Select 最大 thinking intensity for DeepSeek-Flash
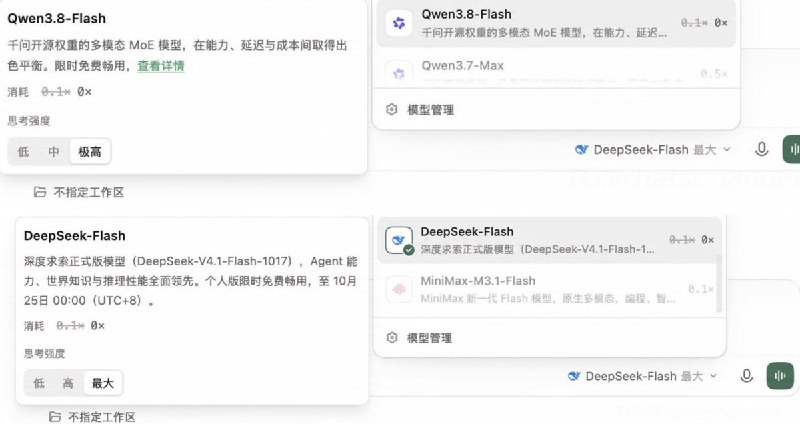The width and height of the screenshot is (800, 424). click(x=103, y=383)
